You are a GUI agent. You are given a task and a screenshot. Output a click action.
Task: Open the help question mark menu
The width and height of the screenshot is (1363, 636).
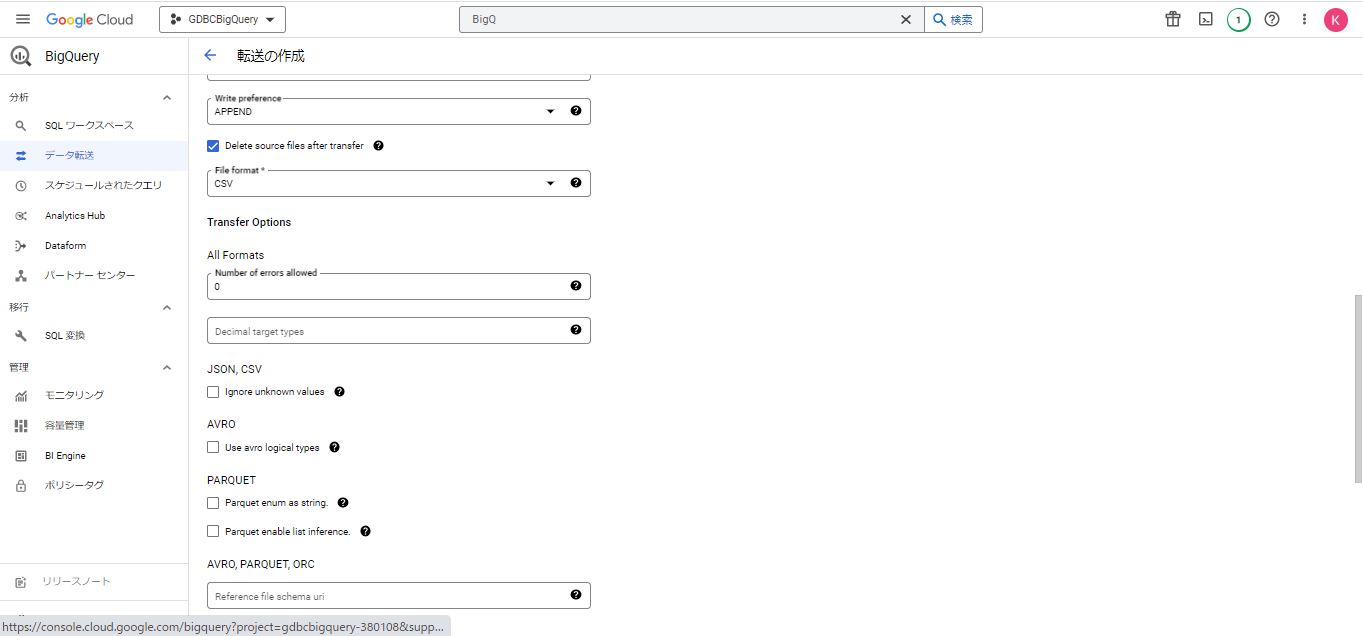(1272, 19)
